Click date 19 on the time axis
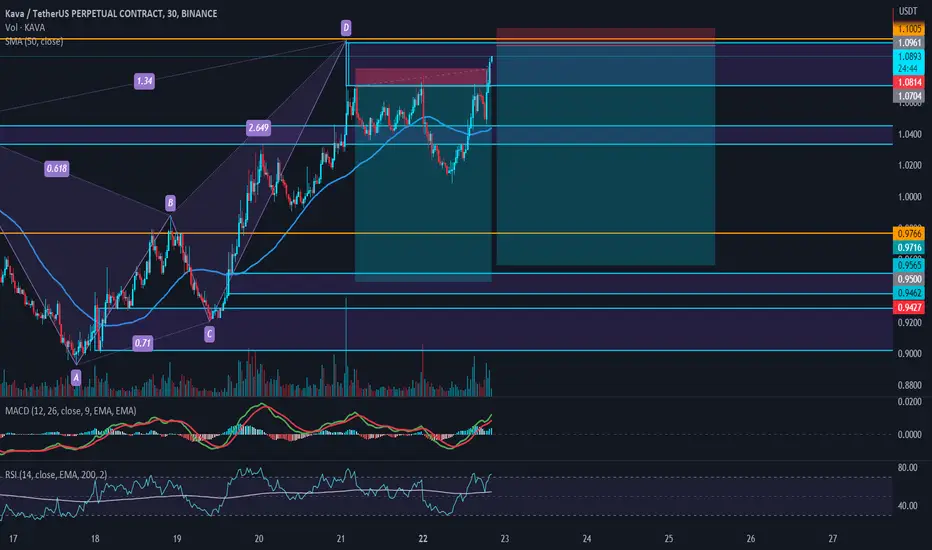 coord(177,539)
